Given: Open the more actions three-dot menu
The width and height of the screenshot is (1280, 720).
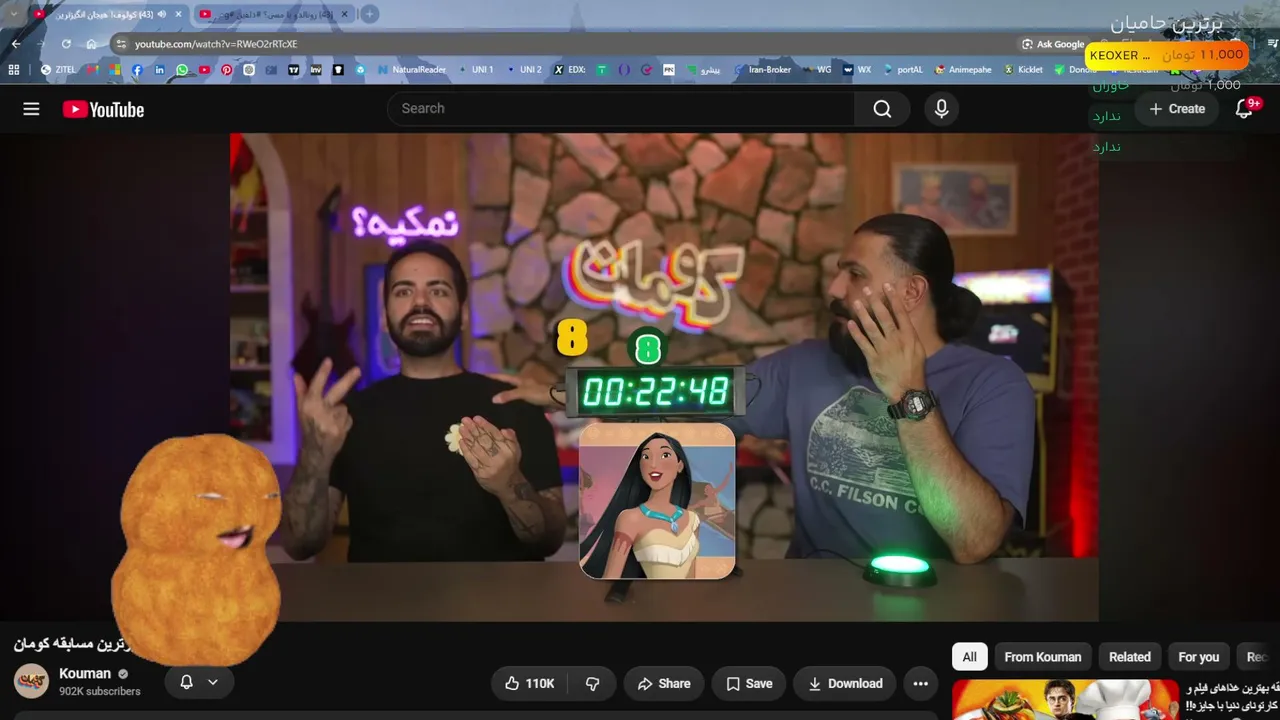Looking at the screenshot, I should pos(921,684).
